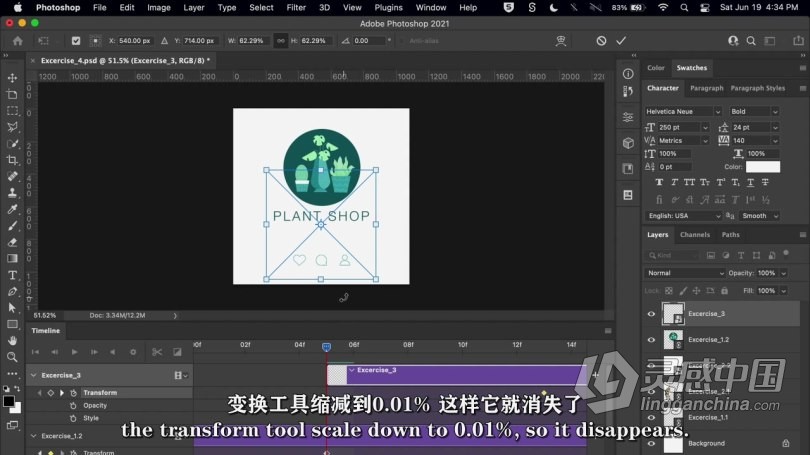Viewport: 810px width, 455px height.
Task: Switch to the Color panel tab
Action: (656, 68)
